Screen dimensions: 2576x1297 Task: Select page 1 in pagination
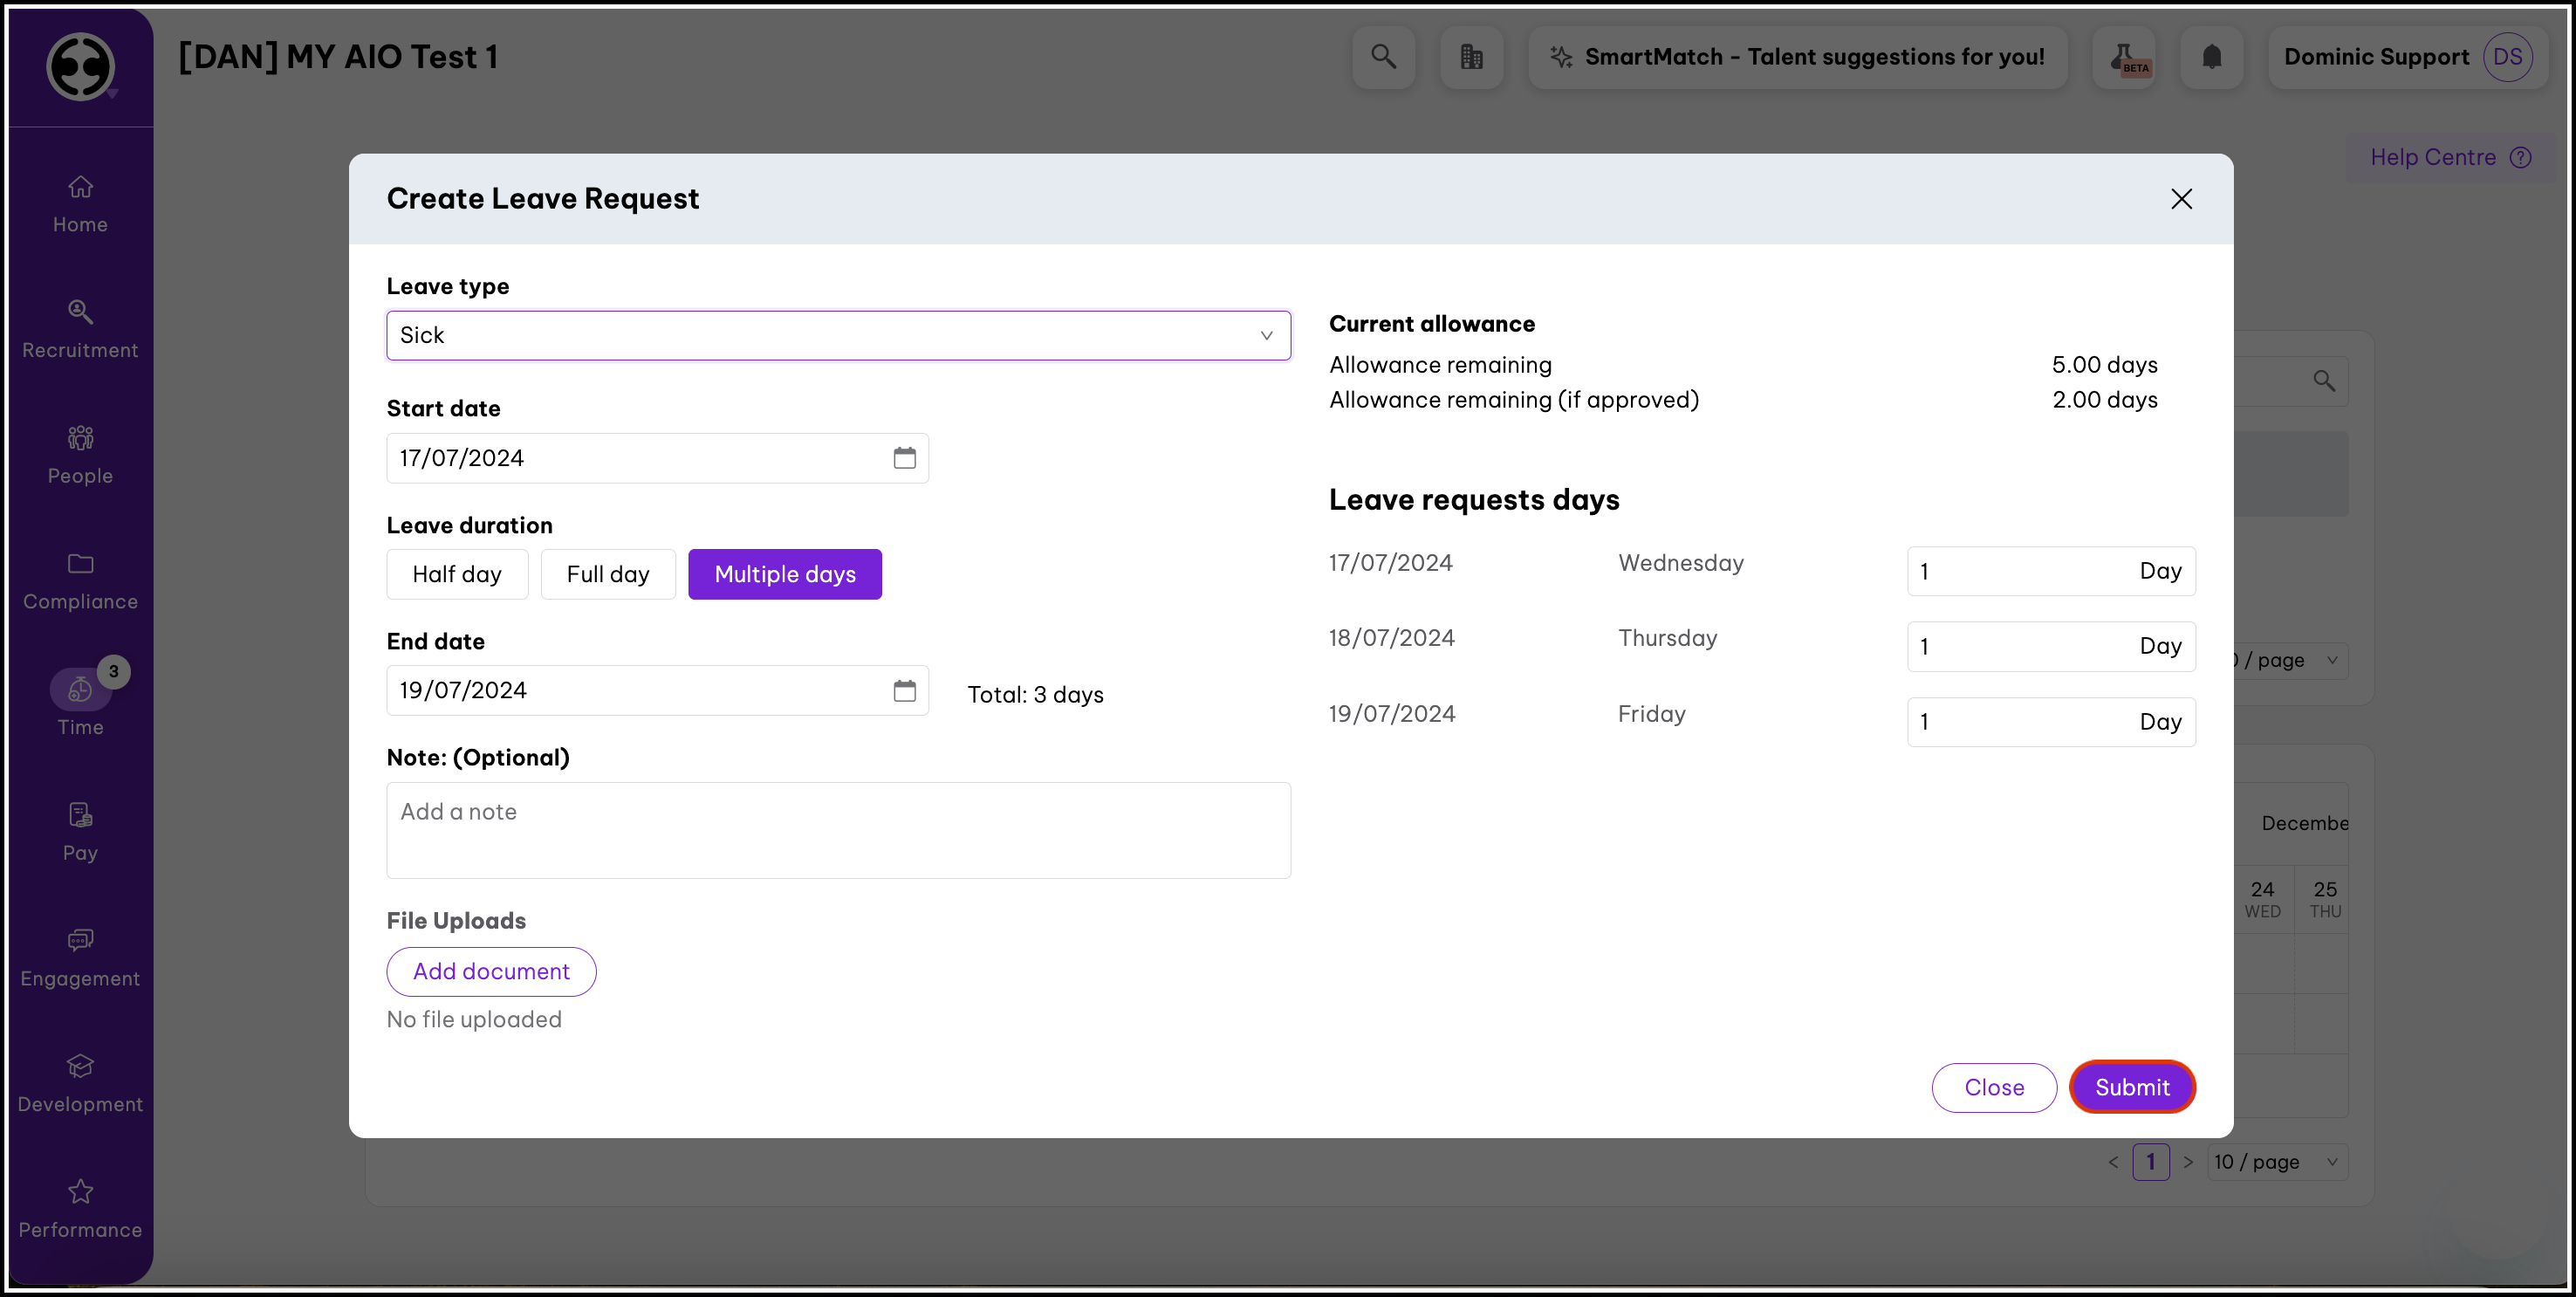[x=2150, y=1162]
